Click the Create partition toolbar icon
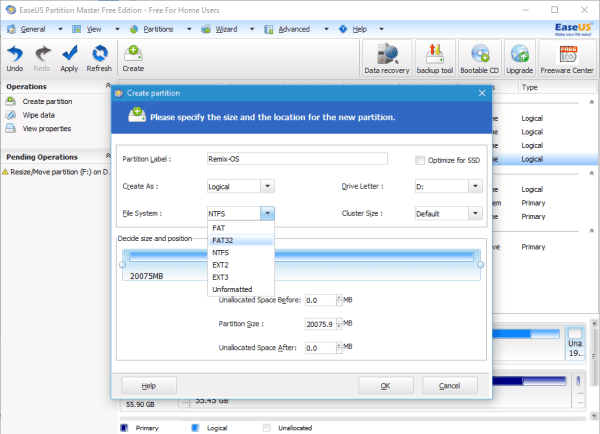600x434 pixels. [x=133, y=58]
